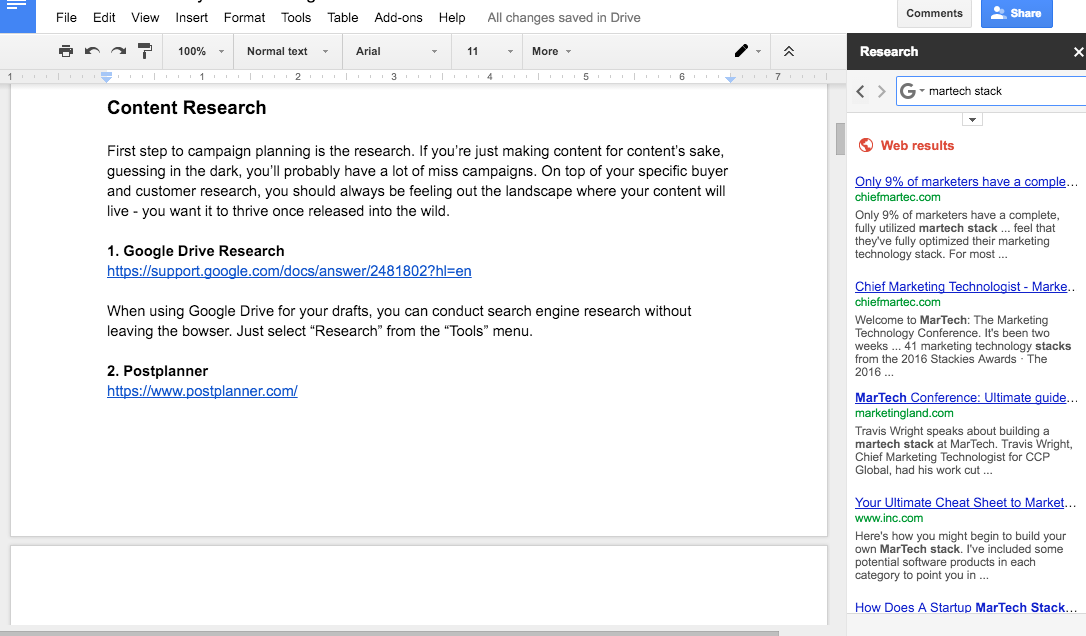Screen dimensions: 1086x636
Task: Redo the last action
Action: pyautogui.click(x=118, y=51)
